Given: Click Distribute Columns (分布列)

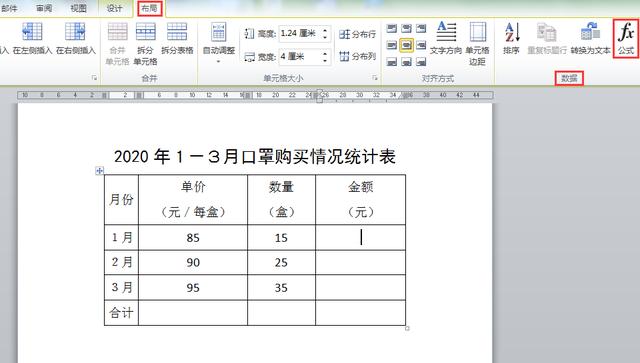Looking at the screenshot, I should tap(357, 56).
